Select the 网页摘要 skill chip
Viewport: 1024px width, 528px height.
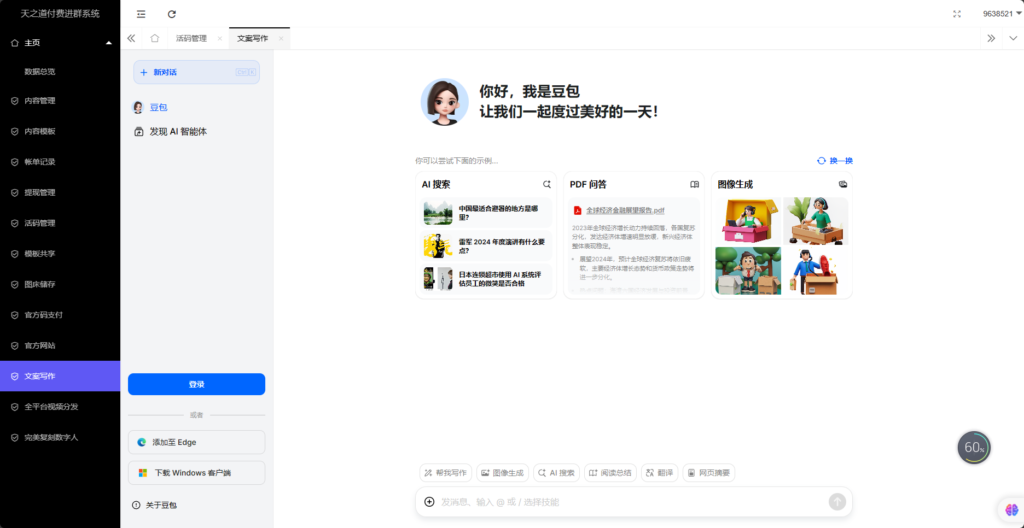[709, 472]
